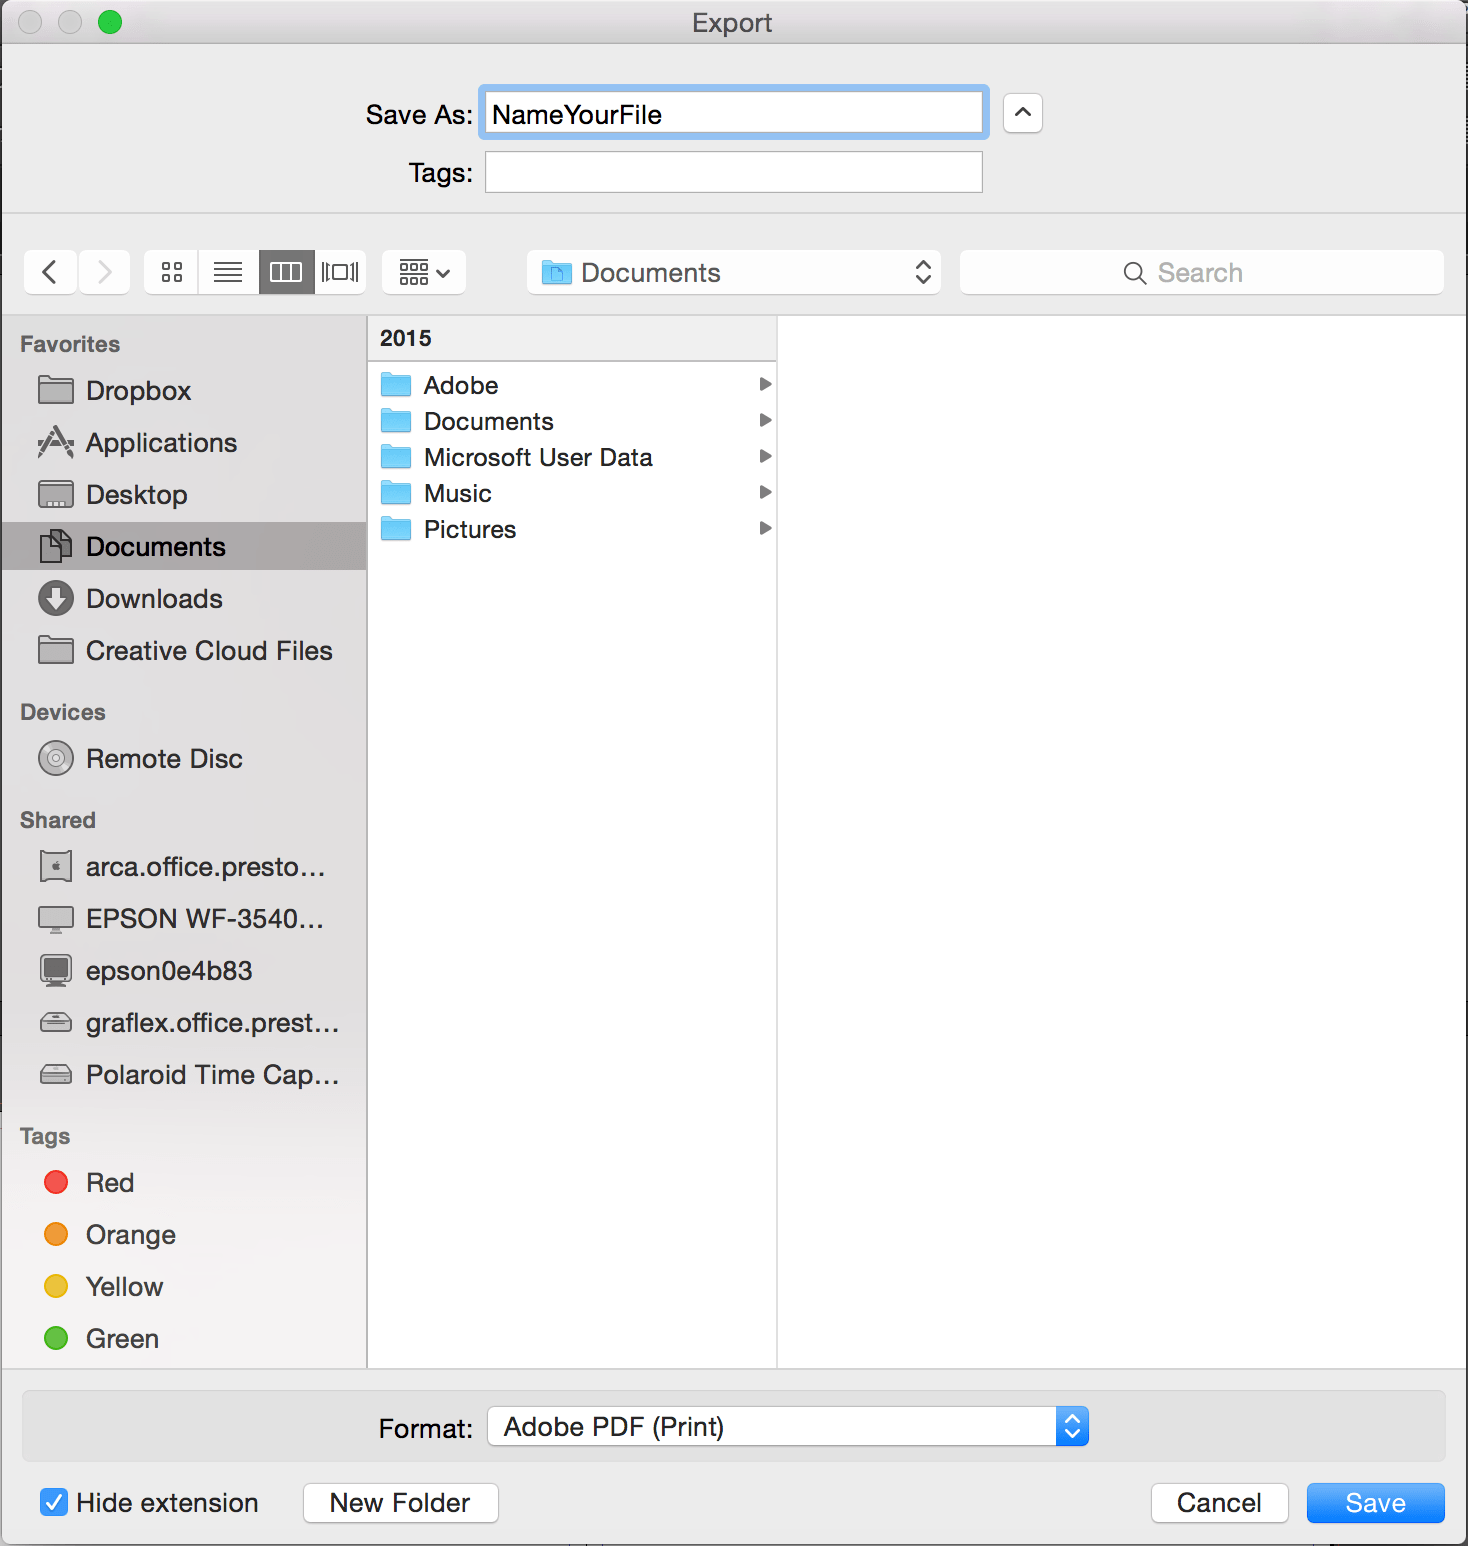This screenshot has height=1546, width=1468.
Task: Create a New Folder
Action: (400, 1503)
